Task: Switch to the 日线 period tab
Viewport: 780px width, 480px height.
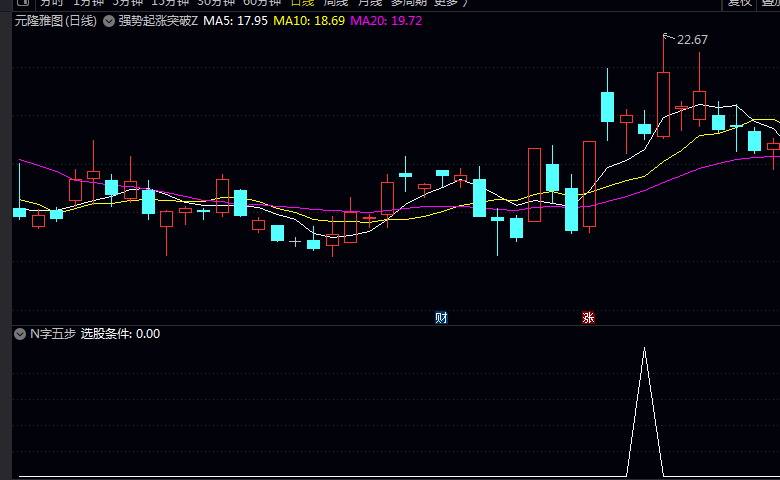Action: coord(302,3)
